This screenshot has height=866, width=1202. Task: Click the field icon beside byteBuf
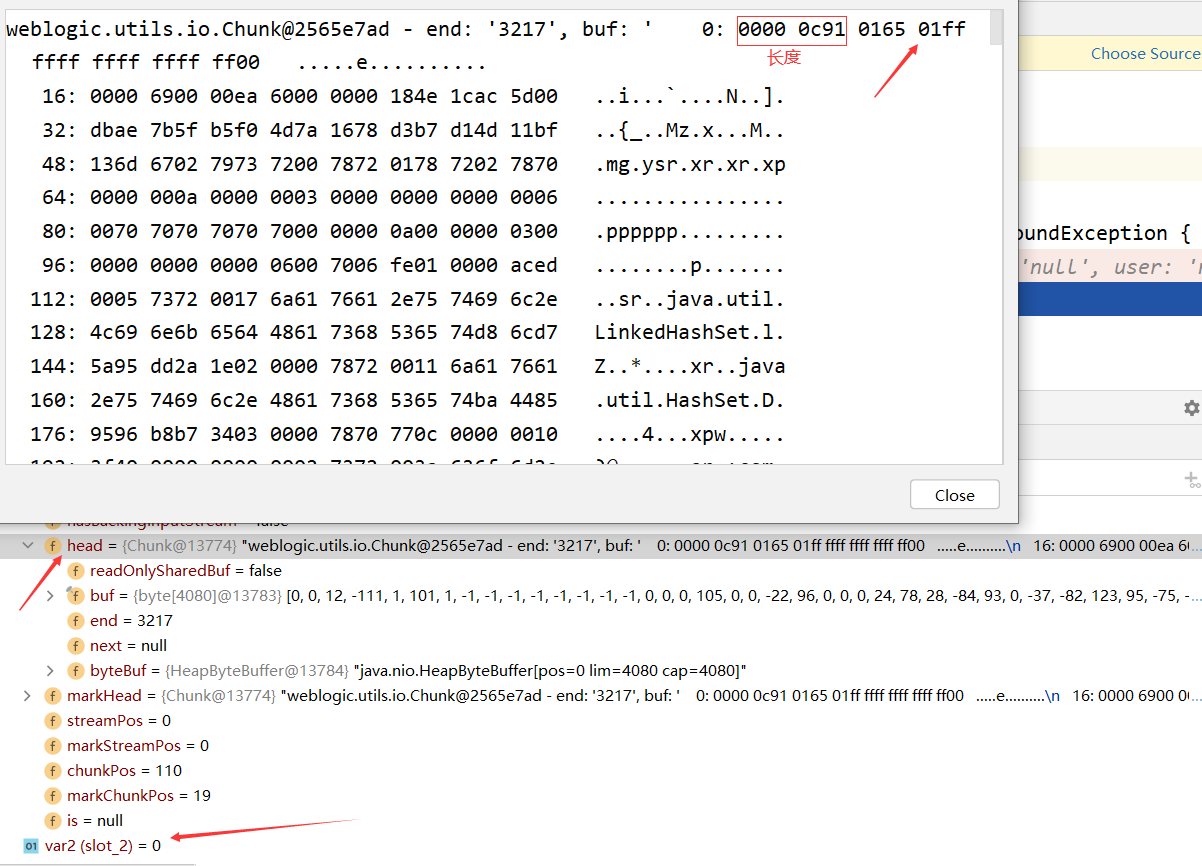75,671
